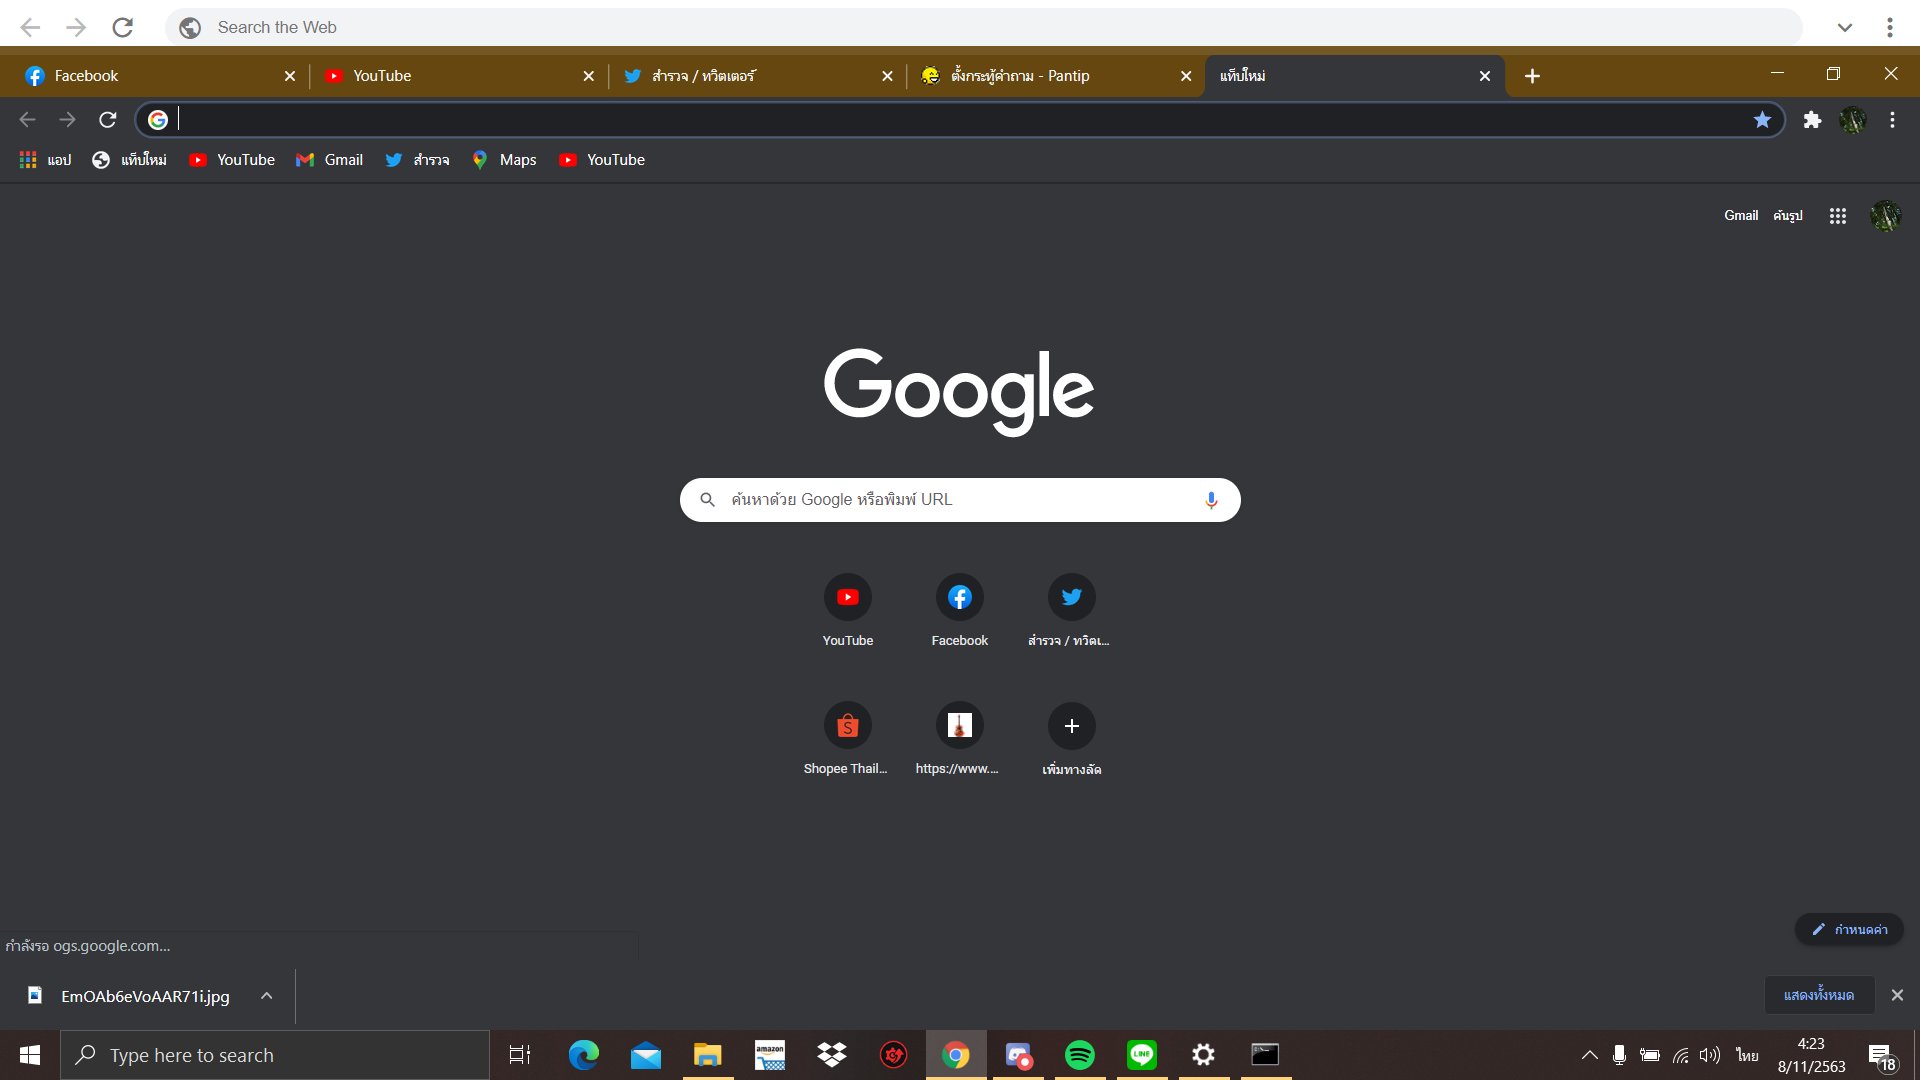Open the Google apps grid icon
This screenshot has height=1080, width=1920.
tap(1837, 216)
